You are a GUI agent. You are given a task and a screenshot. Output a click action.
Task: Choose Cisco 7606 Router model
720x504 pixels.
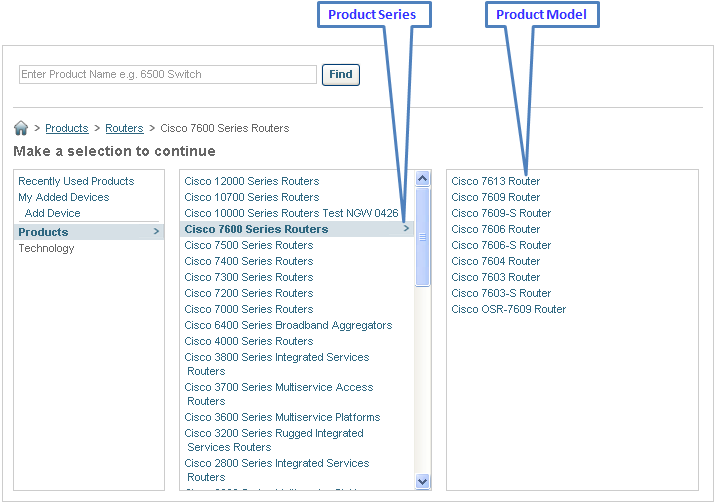pos(495,230)
